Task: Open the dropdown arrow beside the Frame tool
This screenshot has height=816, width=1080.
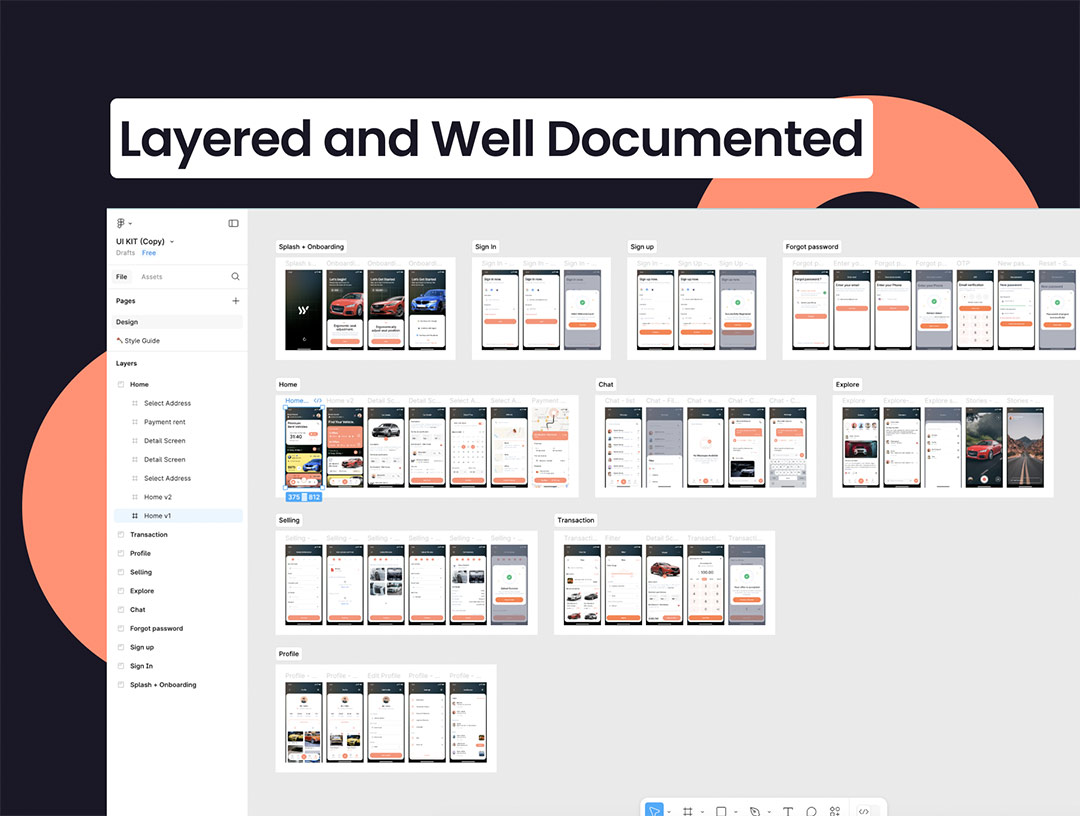Action: pos(702,812)
